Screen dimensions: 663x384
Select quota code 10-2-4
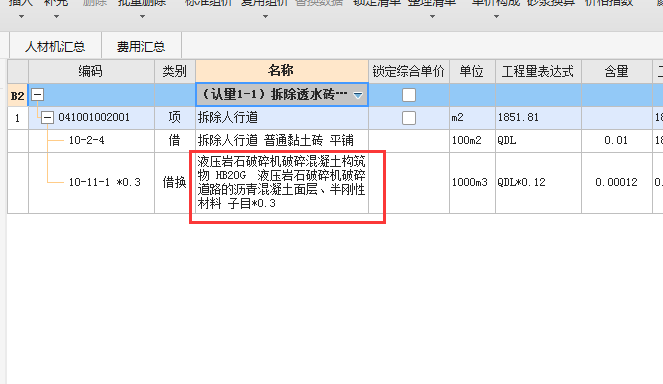tap(86, 140)
